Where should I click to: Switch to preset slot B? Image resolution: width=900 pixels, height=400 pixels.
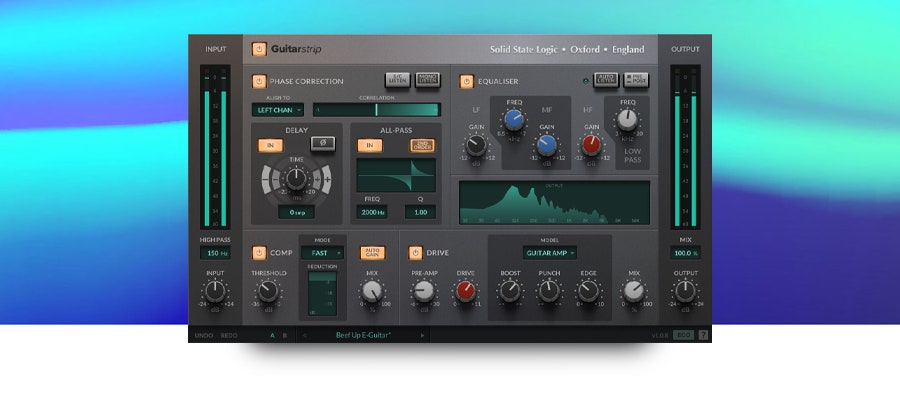point(284,335)
